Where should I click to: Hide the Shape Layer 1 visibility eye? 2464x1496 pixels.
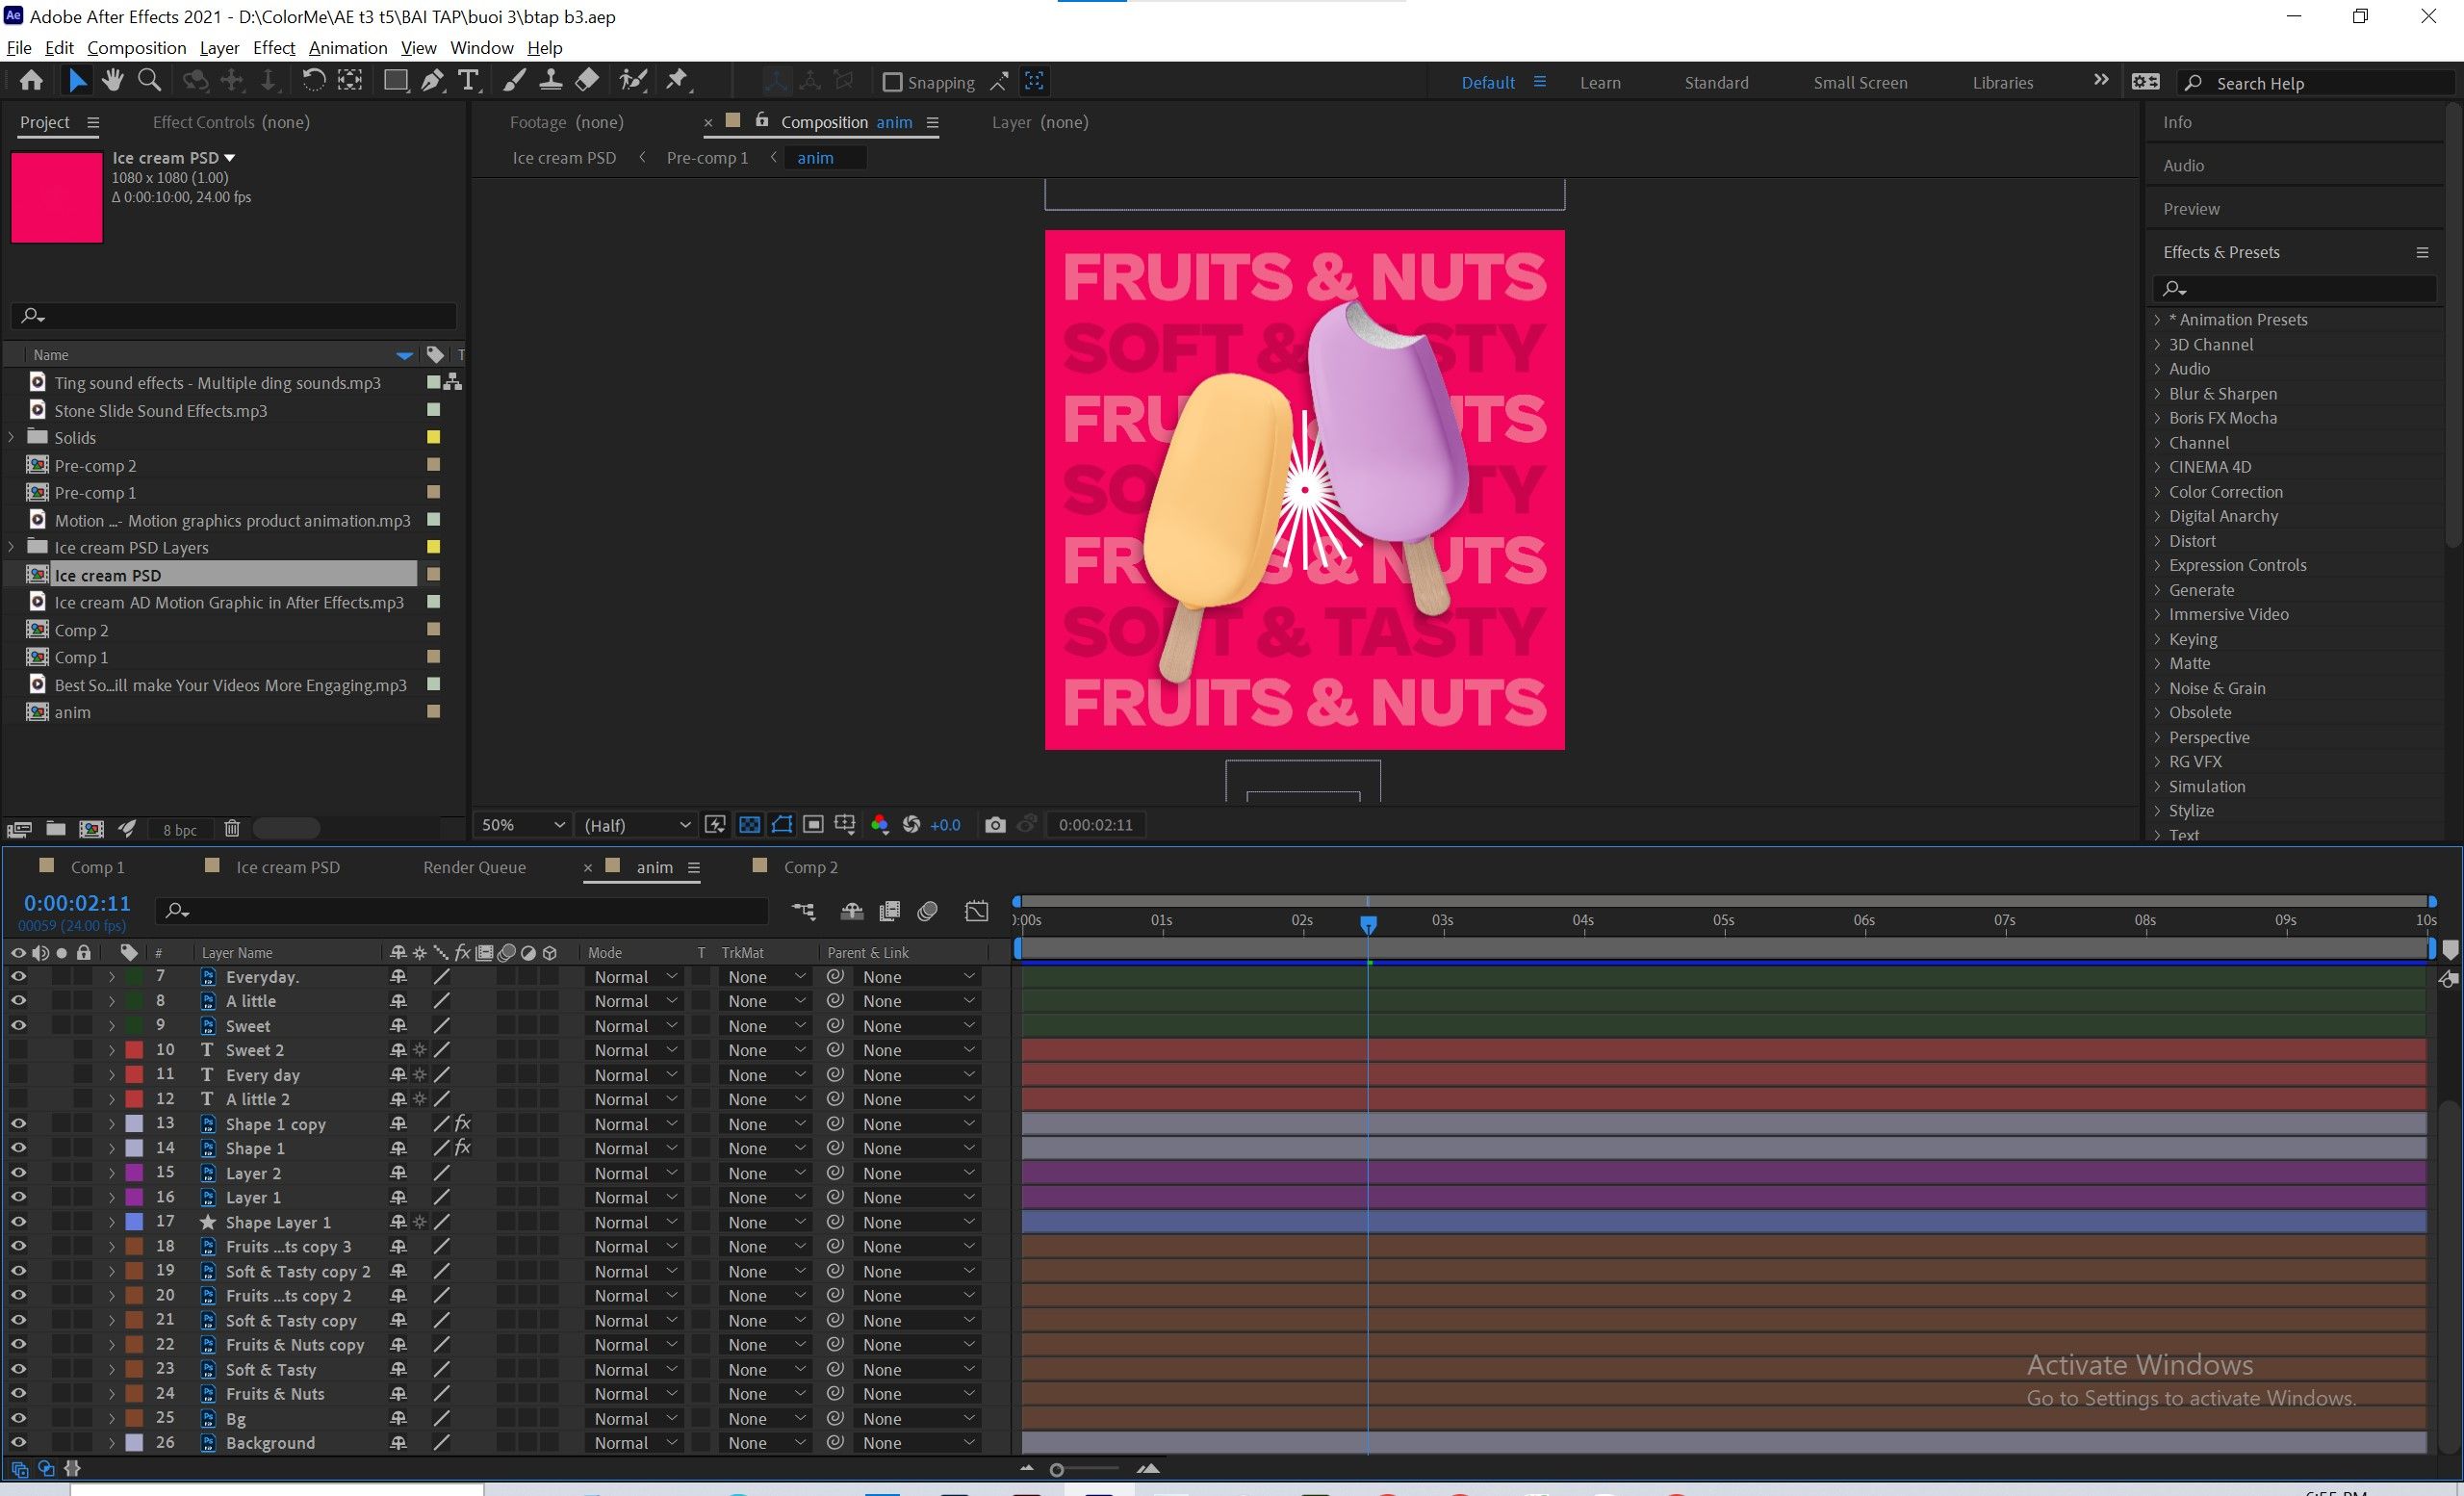18,1222
